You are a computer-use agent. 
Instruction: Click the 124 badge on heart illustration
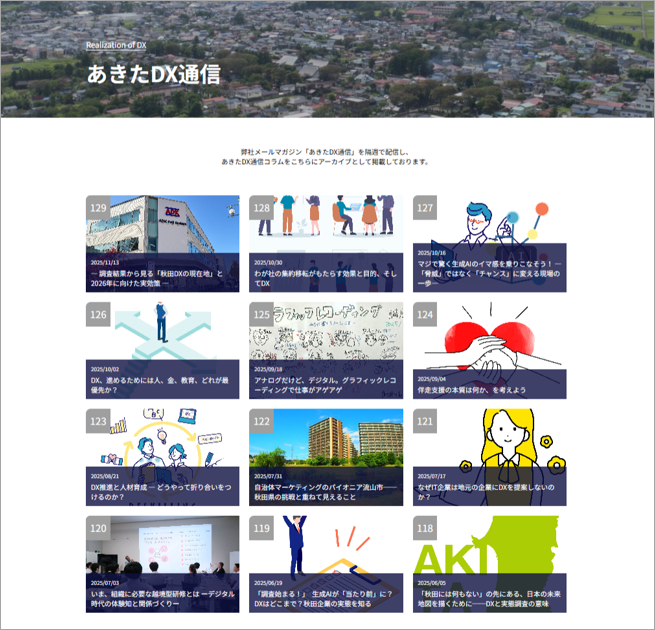(x=425, y=315)
